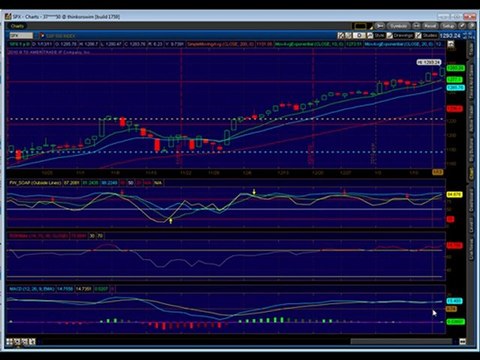Screen dimensions: 480x360
Task: Click the 30 level box in RSI header
Action: point(92,236)
